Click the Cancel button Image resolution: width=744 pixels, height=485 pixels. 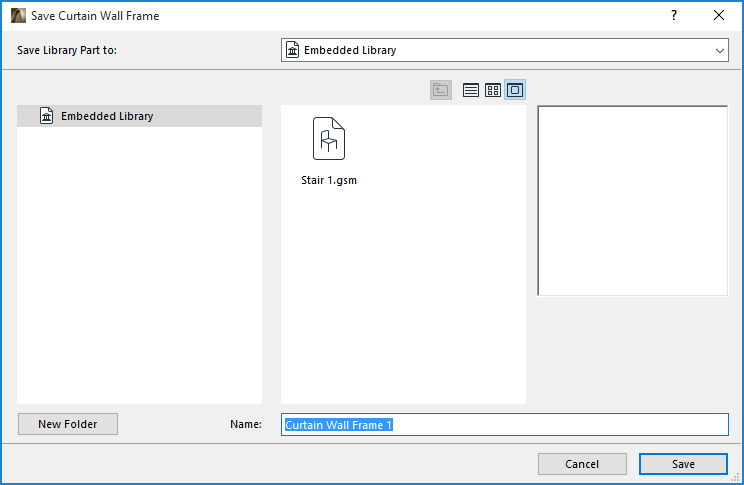click(x=582, y=464)
